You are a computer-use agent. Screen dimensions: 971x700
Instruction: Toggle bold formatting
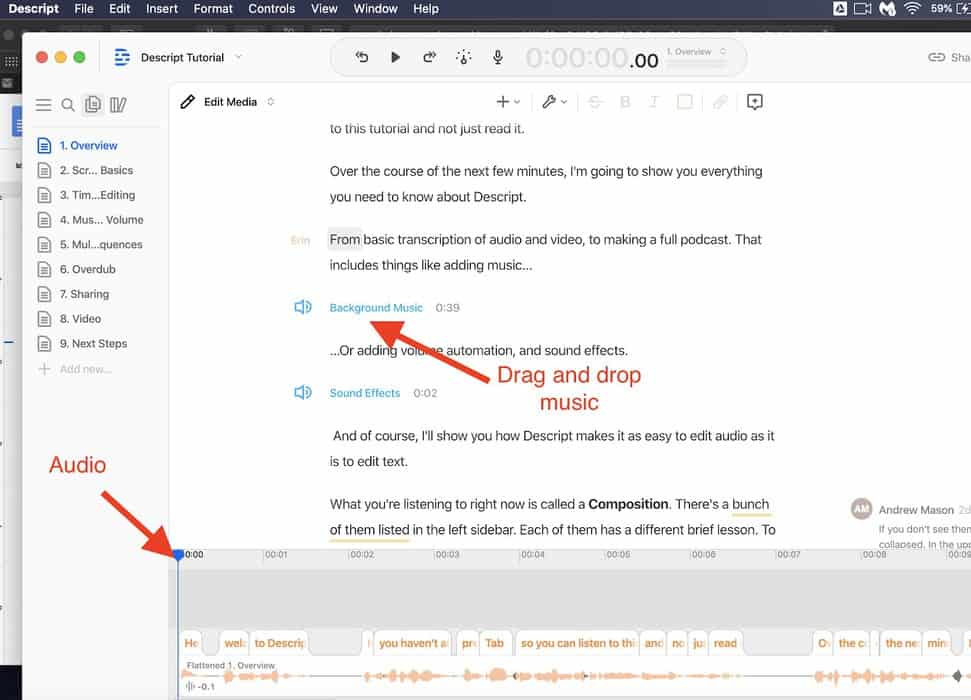pyautogui.click(x=625, y=102)
